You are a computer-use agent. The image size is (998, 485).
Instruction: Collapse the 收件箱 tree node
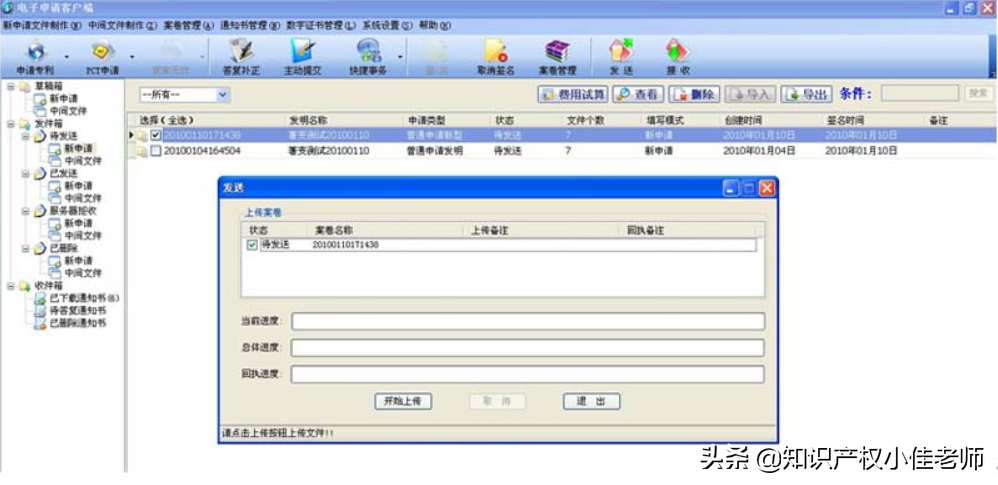(11, 286)
